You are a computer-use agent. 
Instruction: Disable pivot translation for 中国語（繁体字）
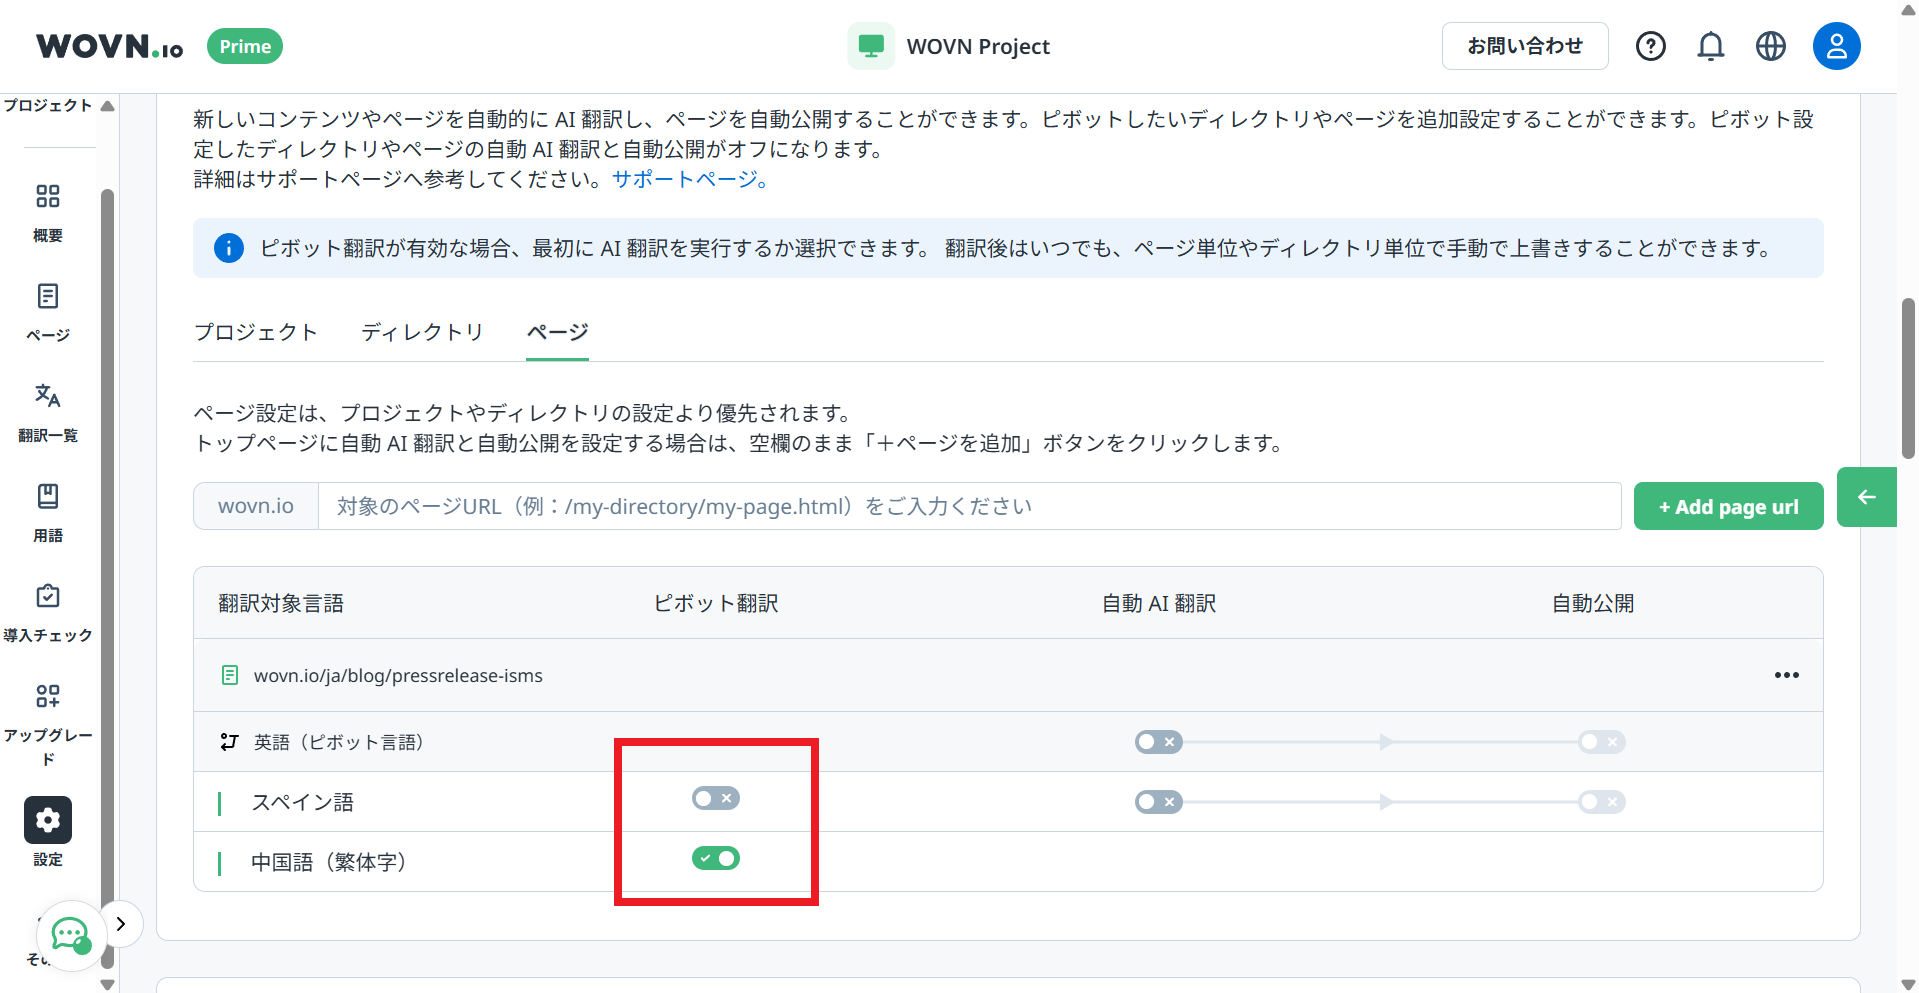point(715,858)
